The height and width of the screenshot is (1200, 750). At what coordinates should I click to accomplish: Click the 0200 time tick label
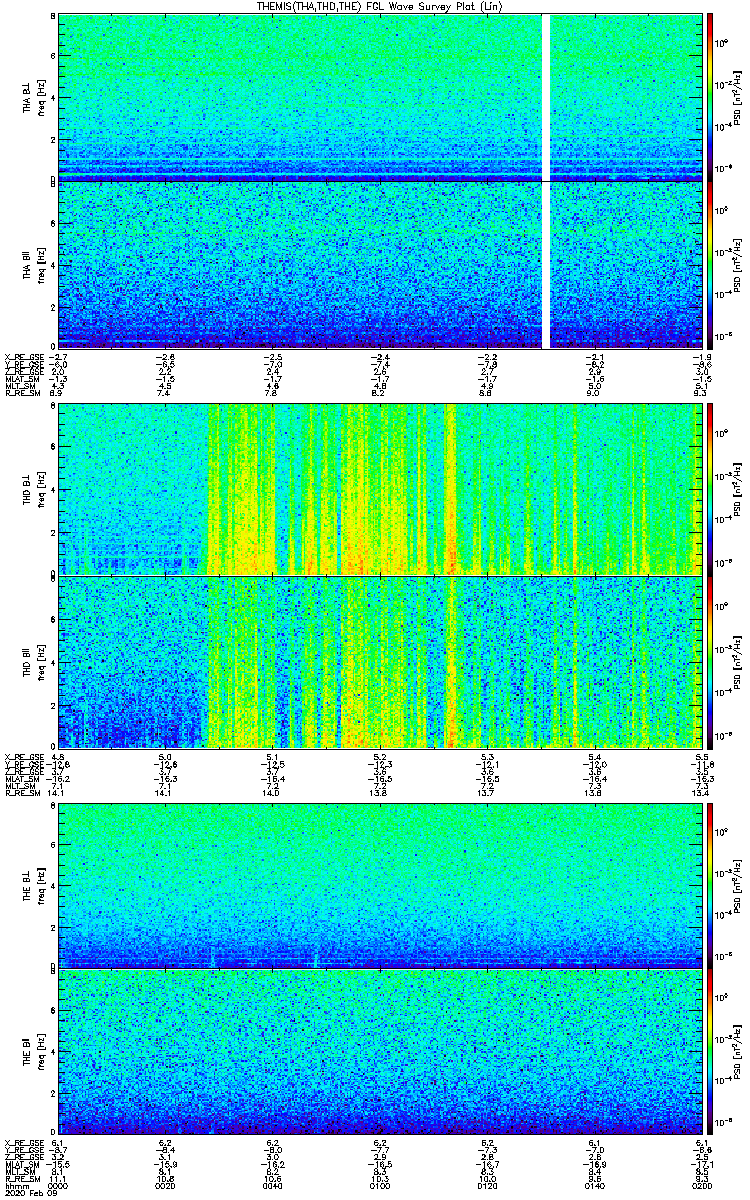click(x=701, y=1185)
